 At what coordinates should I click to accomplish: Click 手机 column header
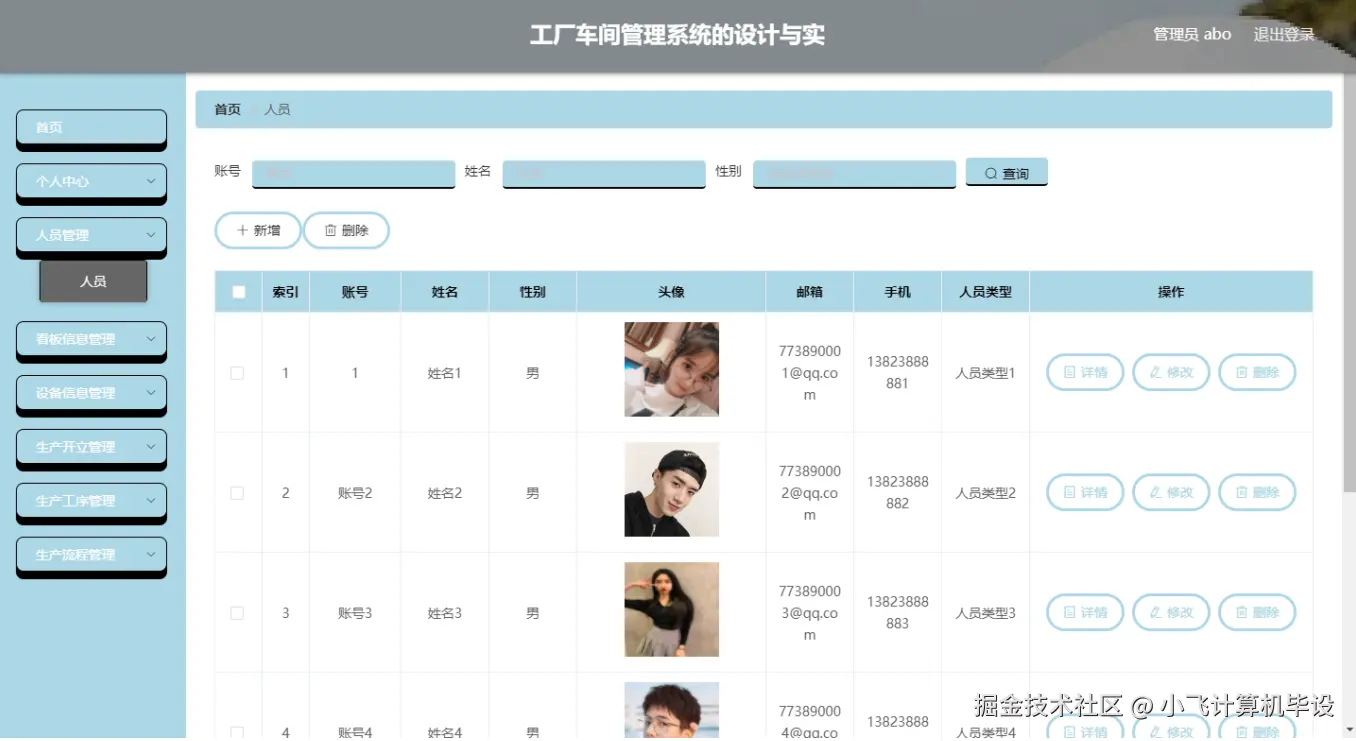coord(898,292)
